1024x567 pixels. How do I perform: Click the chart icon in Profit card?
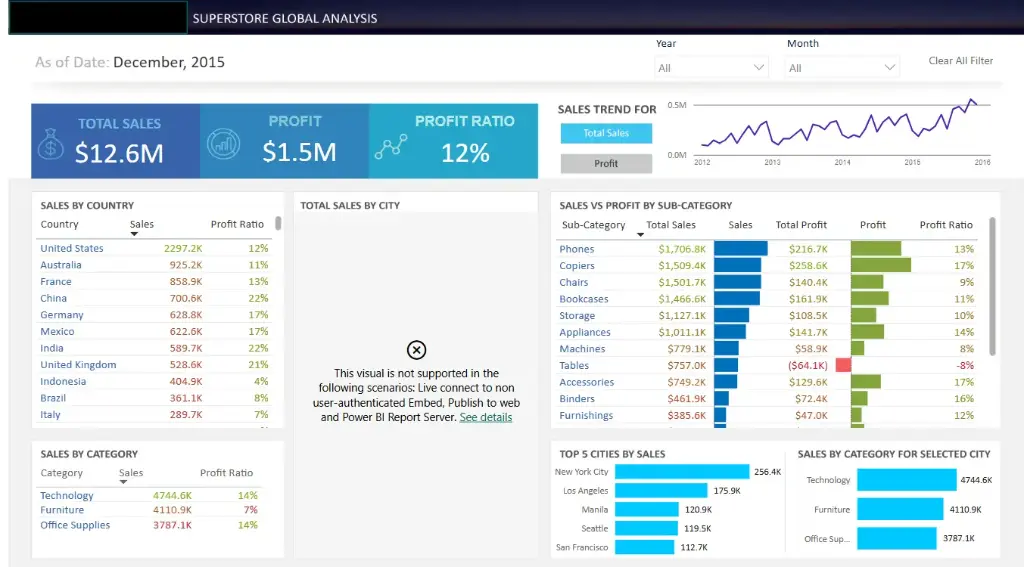[x=223, y=144]
